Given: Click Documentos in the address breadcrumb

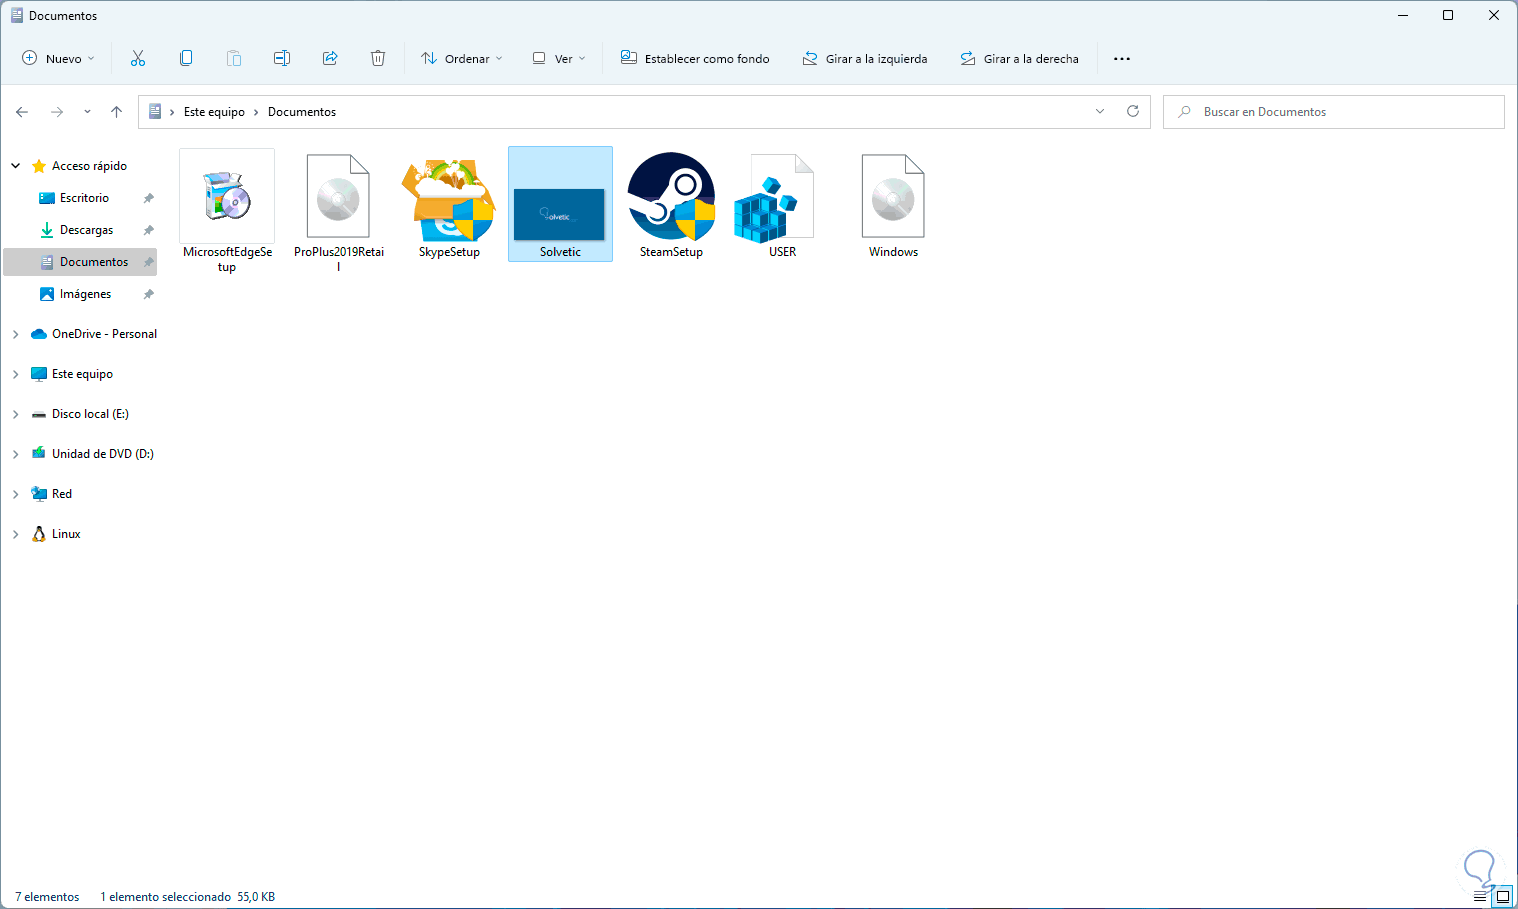Looking at the screenshot, I should [x=302, y=112].
